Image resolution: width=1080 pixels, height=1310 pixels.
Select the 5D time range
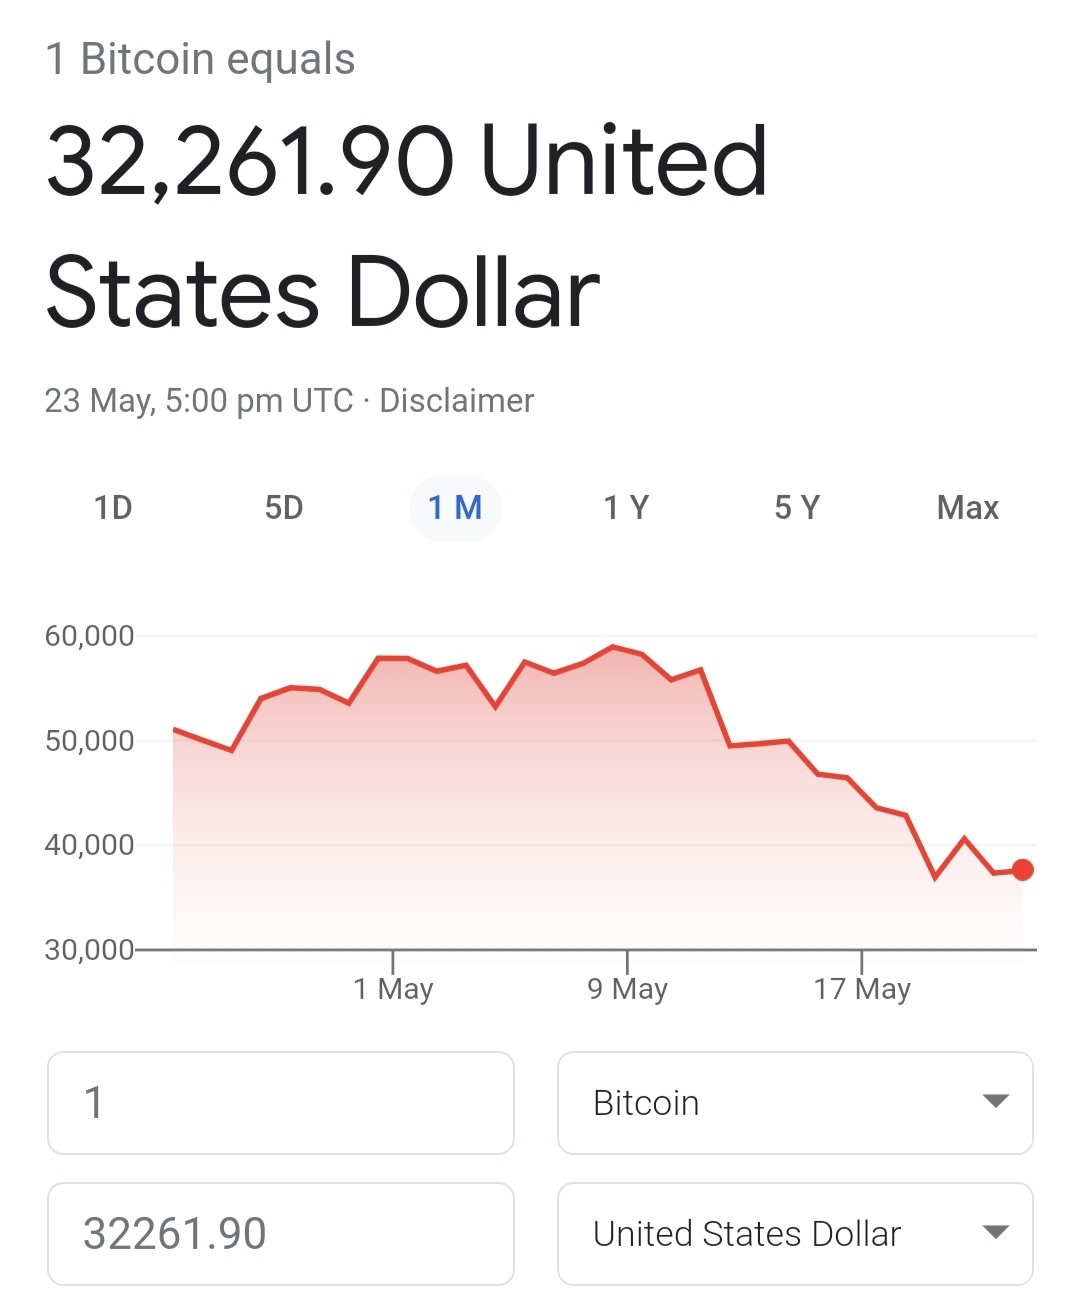click(284, 508)
